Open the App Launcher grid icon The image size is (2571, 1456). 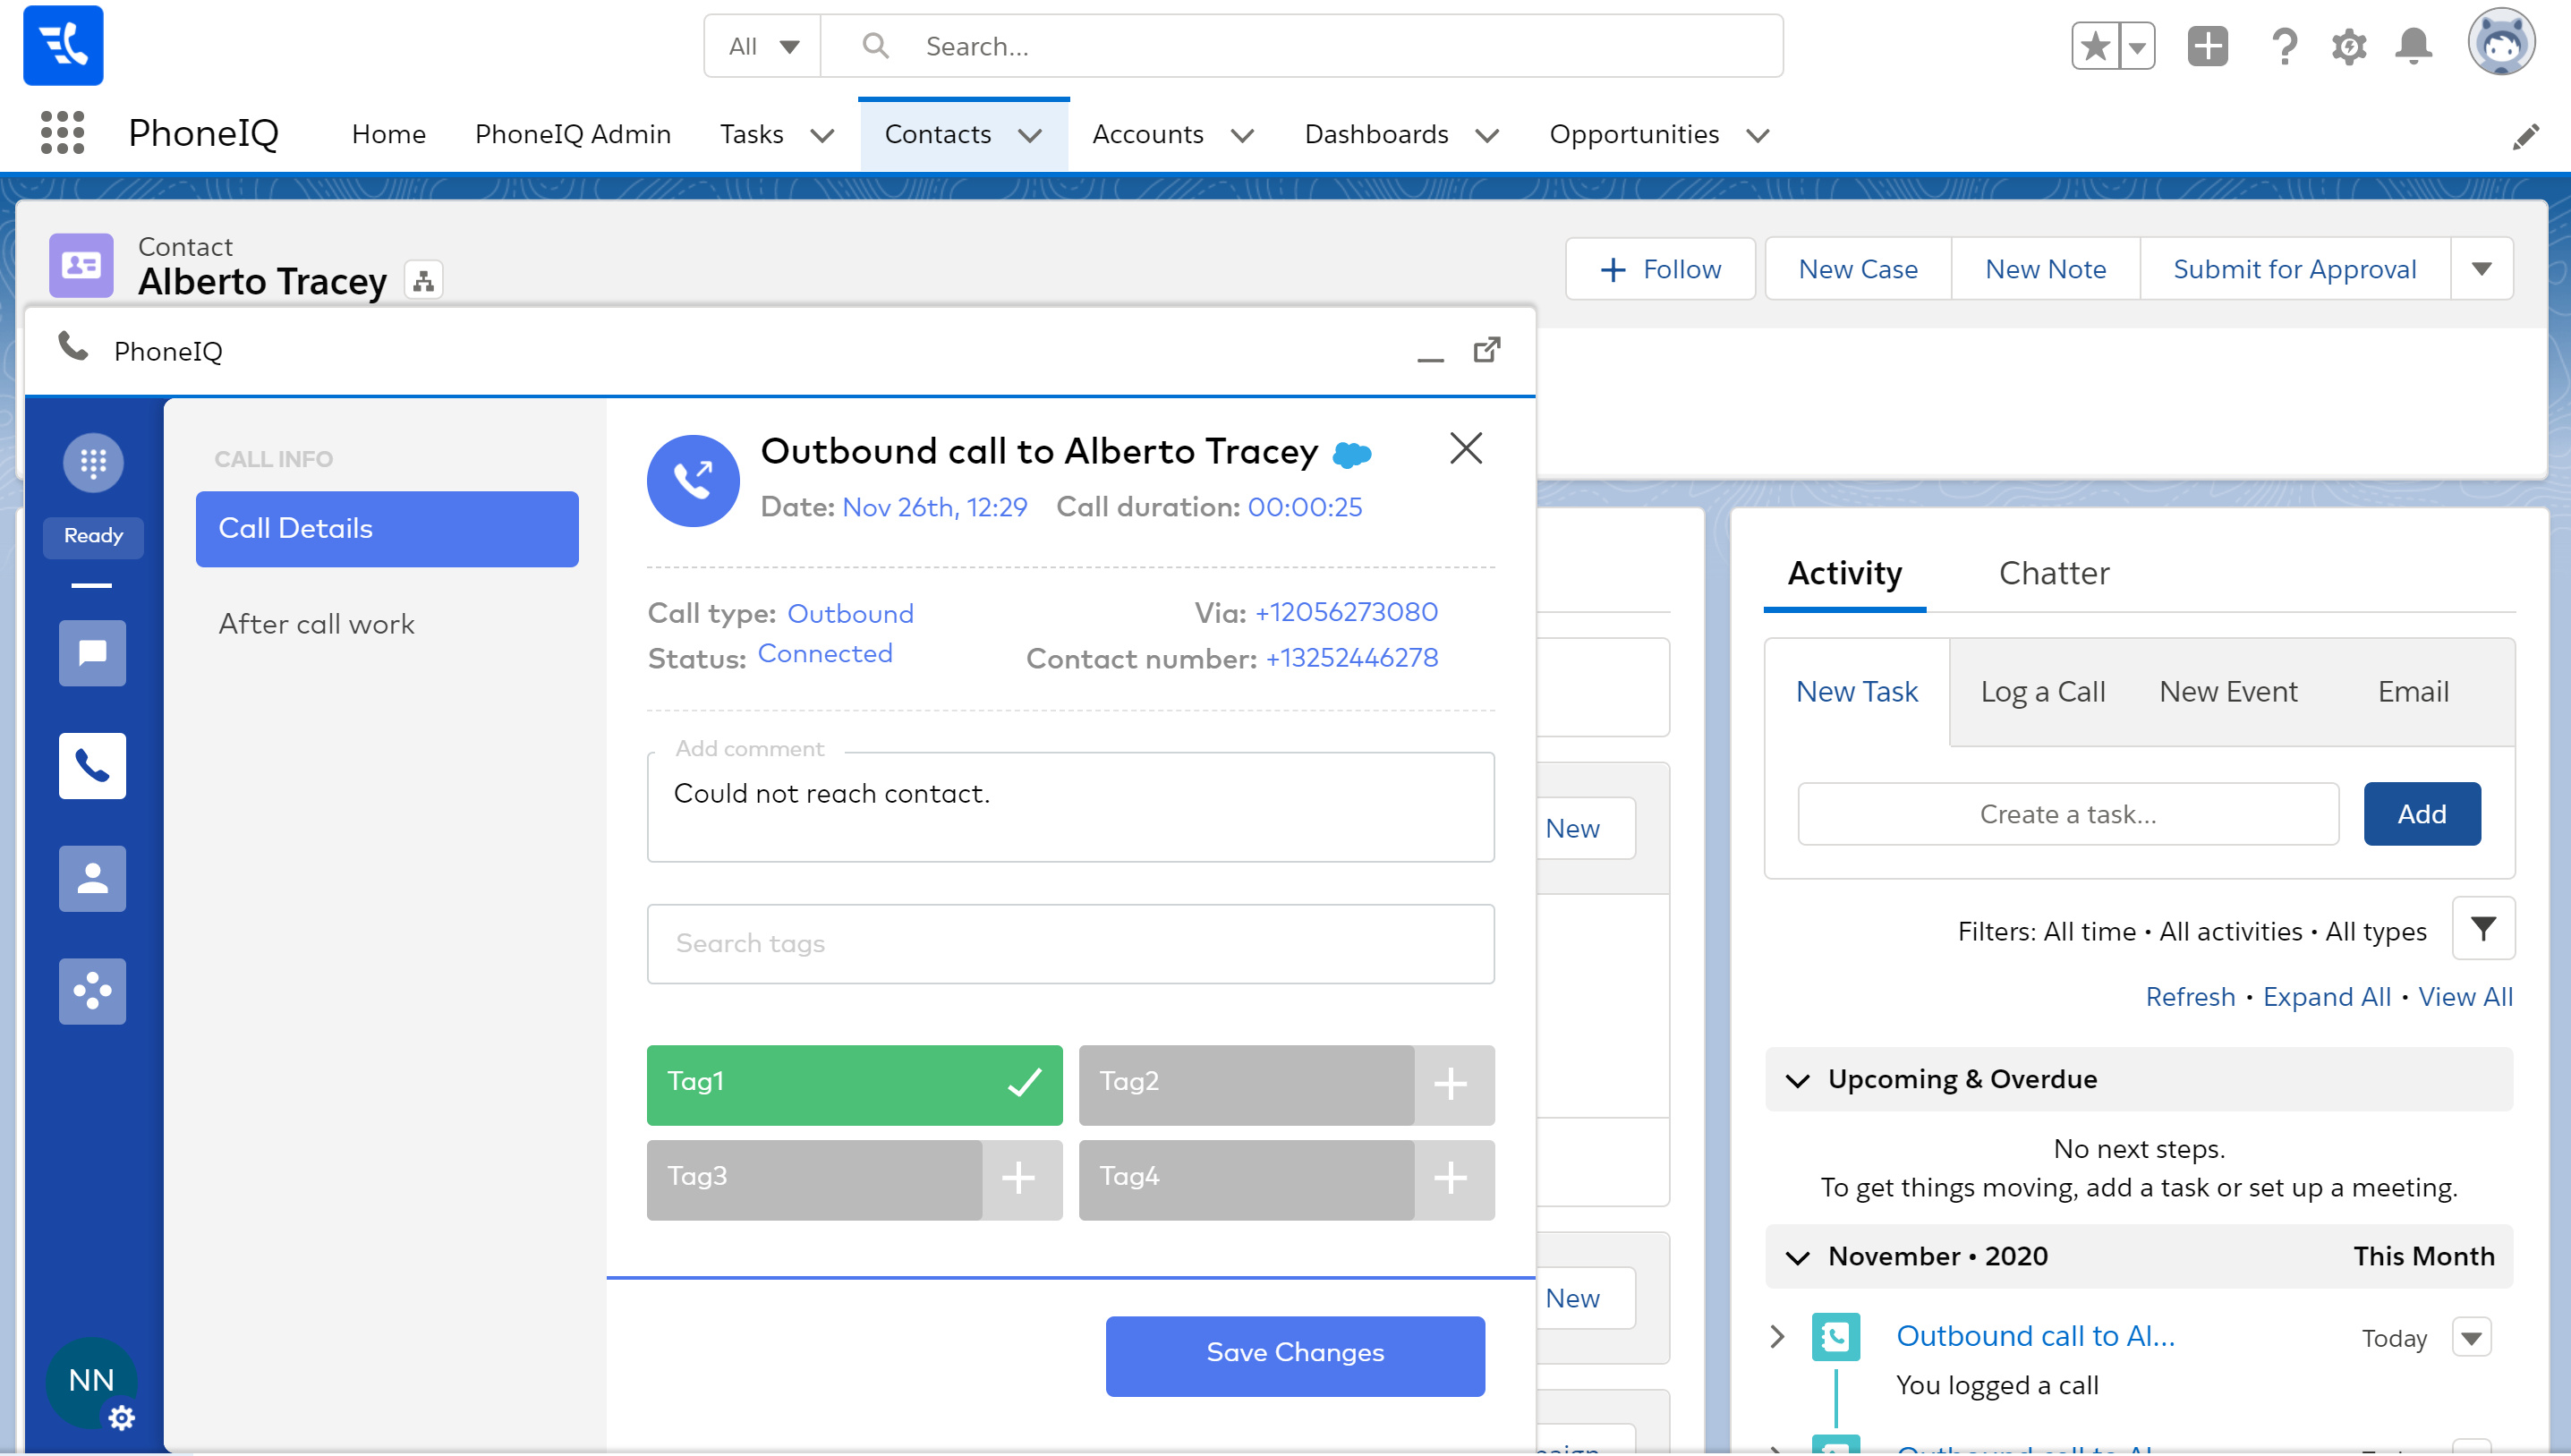pos(62,133)
